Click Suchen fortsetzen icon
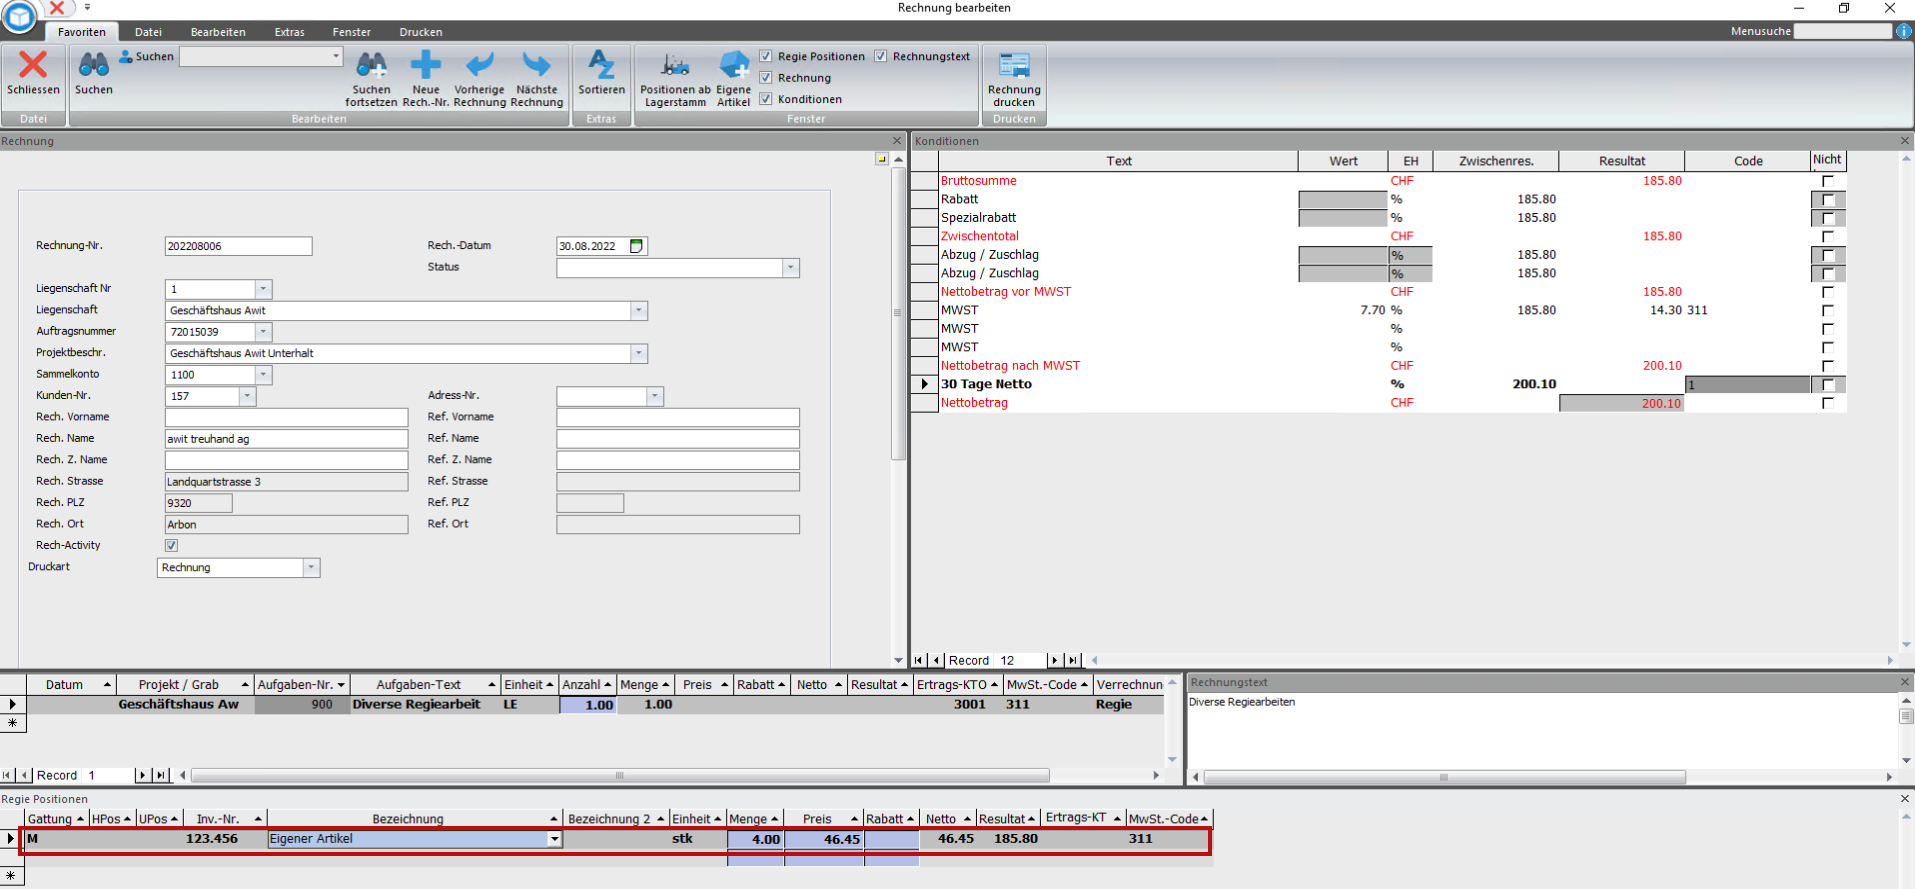 pos(371,66)
